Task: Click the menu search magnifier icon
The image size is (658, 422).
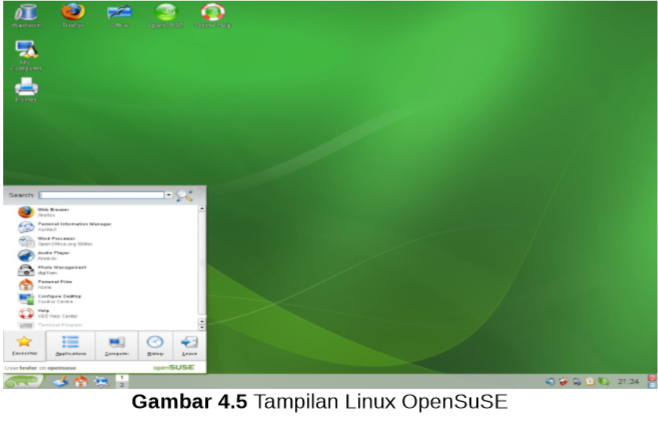Action: pos(184,195)
